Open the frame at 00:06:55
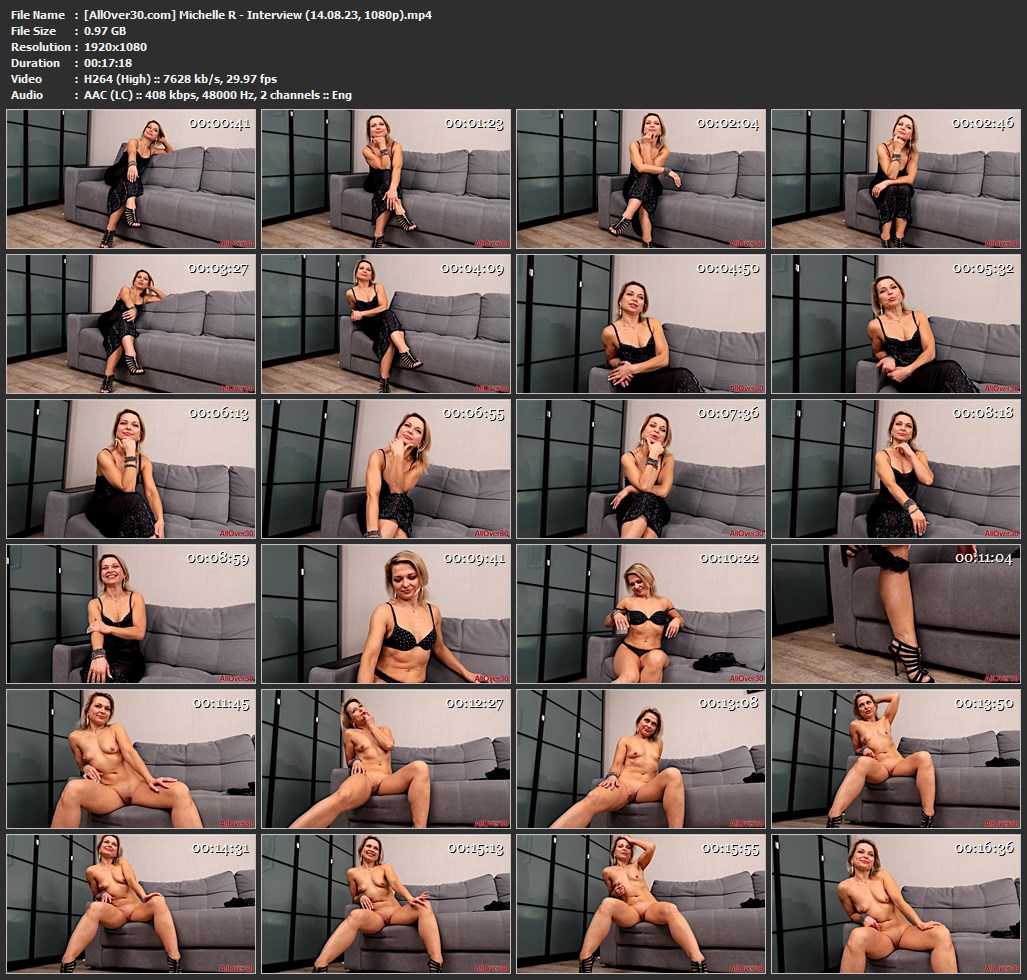The image size is (1027, 980). point(386,469)
